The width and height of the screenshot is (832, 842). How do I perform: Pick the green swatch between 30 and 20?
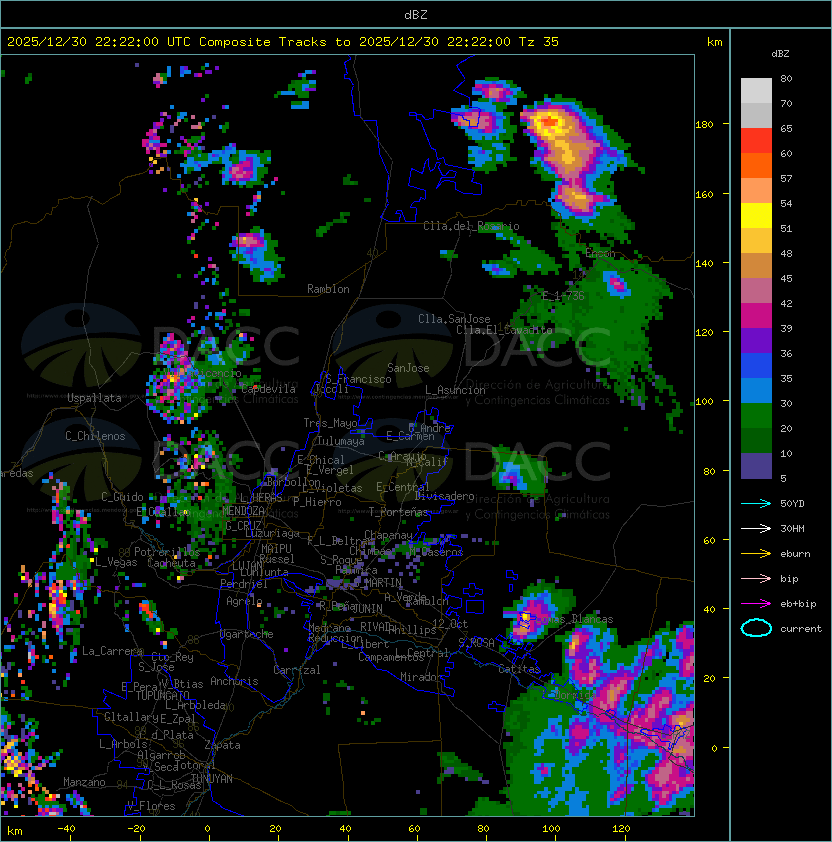756,416
